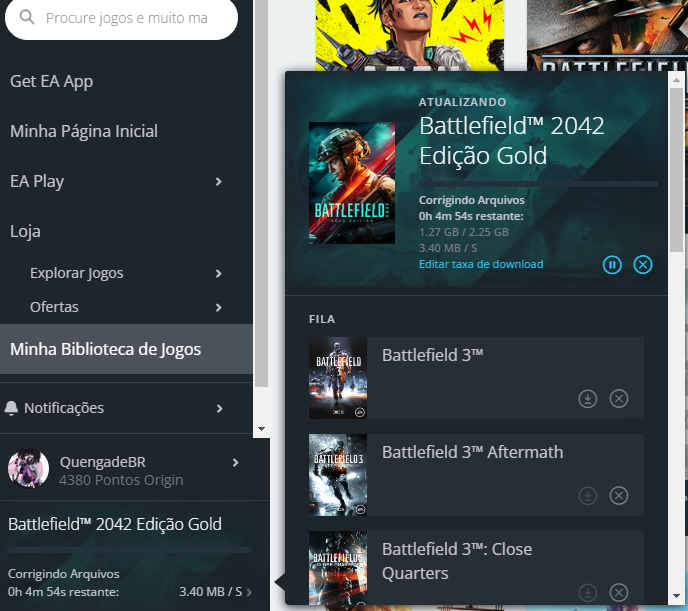The height and width of the screenshot is (611, 688).
Task: Click the Battlefield 3 Close Quarters thumbnail
Action: click(x=338, y=568)
